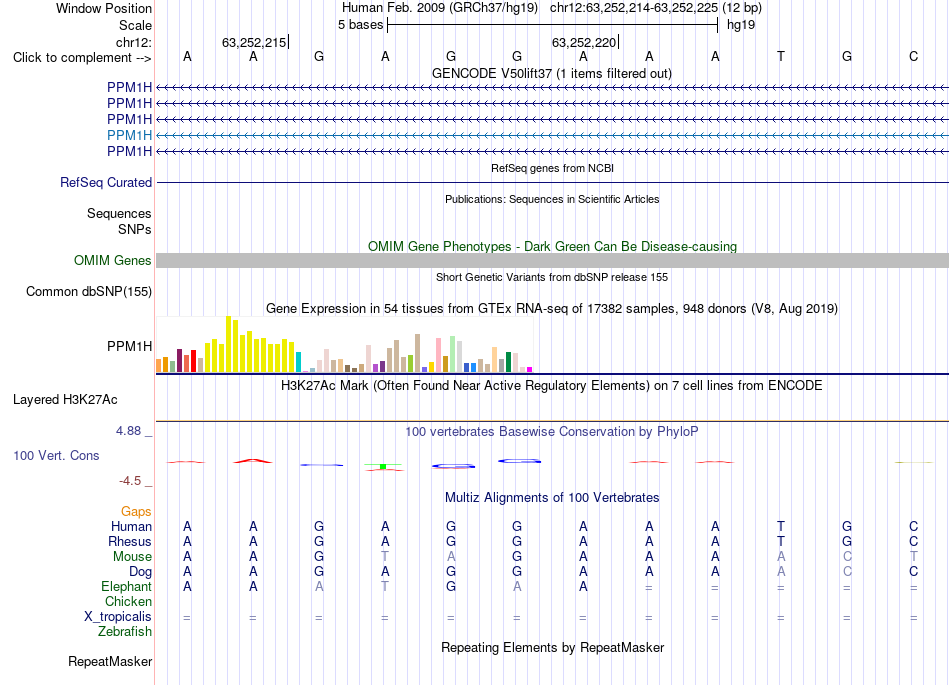Image resolution: width=950 pixels, height=685 pixels.
Task: Select the light blue PPM1H transcript label
Action: (129, 135)
